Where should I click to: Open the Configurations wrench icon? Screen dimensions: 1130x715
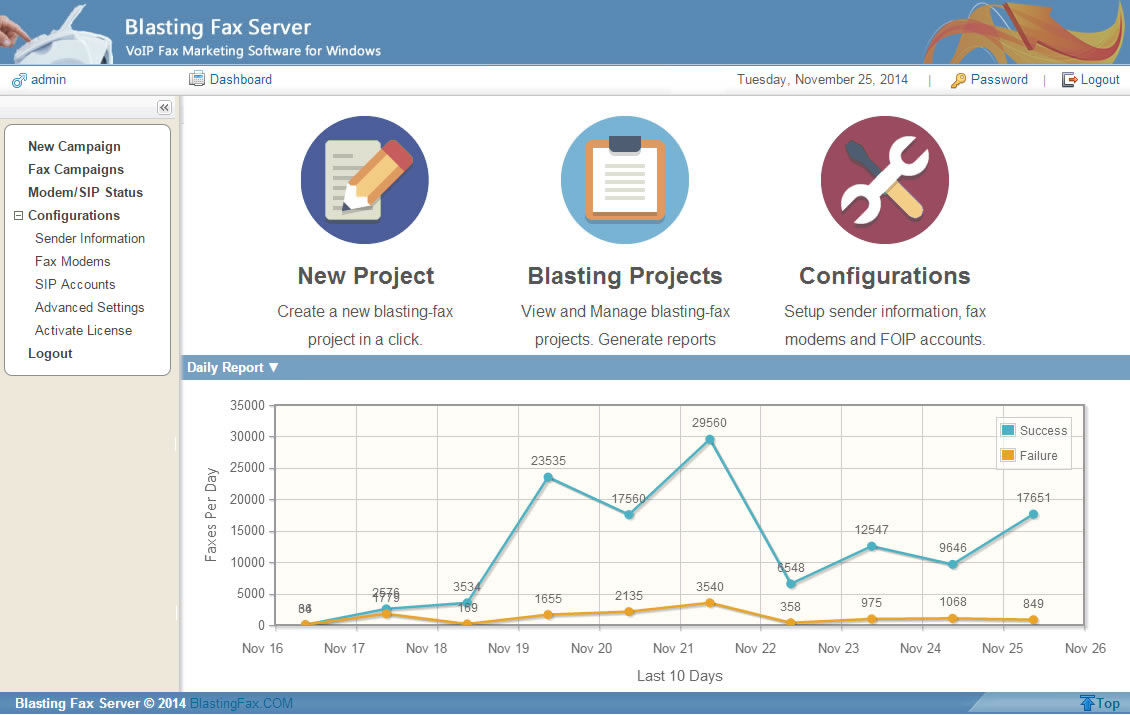[x=885, y=180]
